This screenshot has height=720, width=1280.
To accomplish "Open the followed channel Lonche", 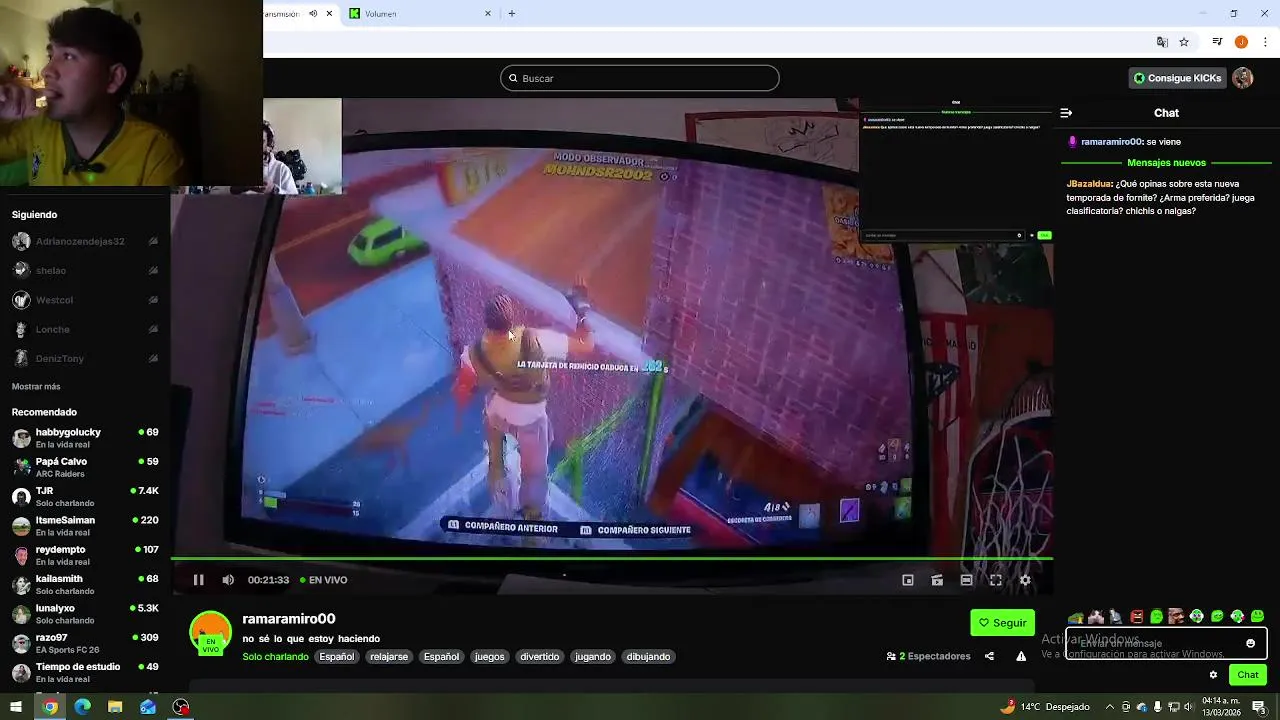I will 85,329.
